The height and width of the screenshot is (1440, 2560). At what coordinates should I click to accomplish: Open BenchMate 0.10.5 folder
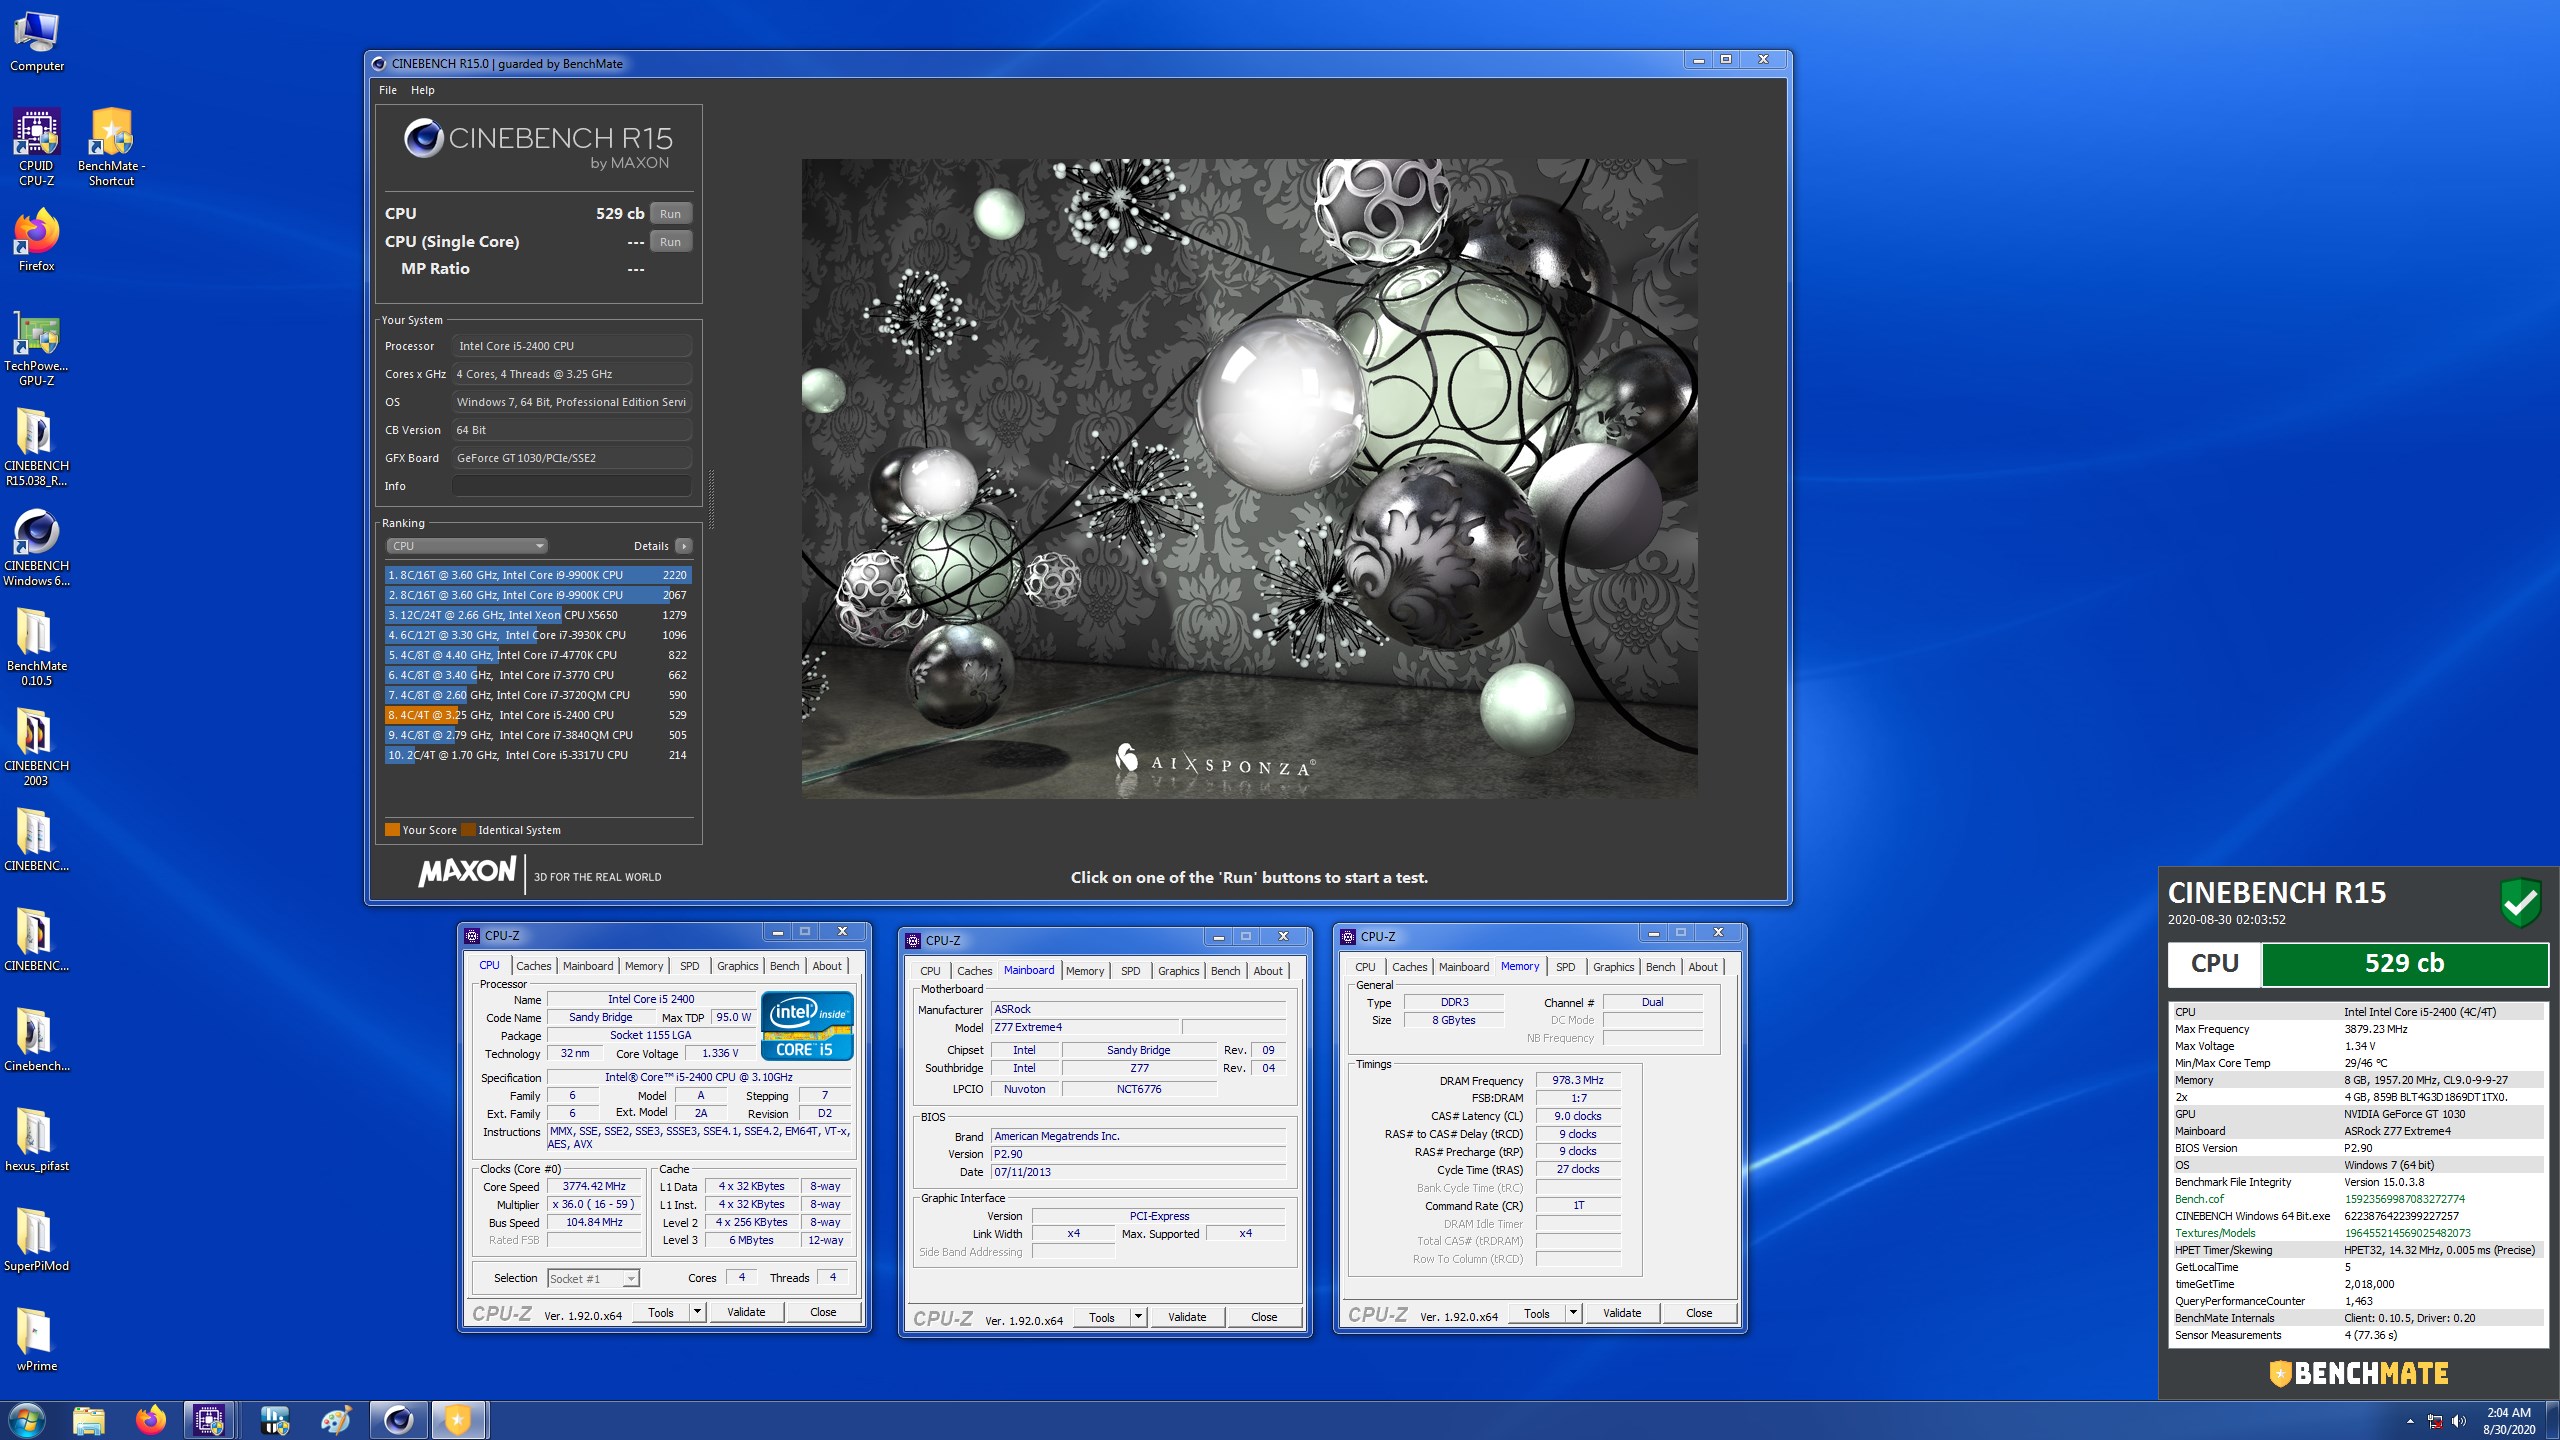point(37,647)
